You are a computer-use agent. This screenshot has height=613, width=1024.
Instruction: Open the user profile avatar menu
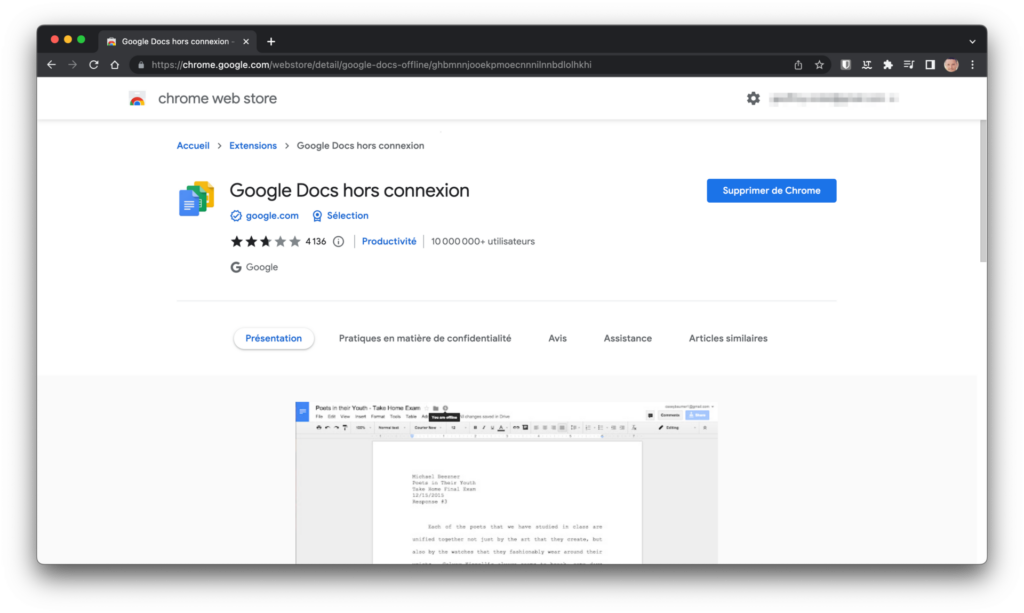(951, 65)
